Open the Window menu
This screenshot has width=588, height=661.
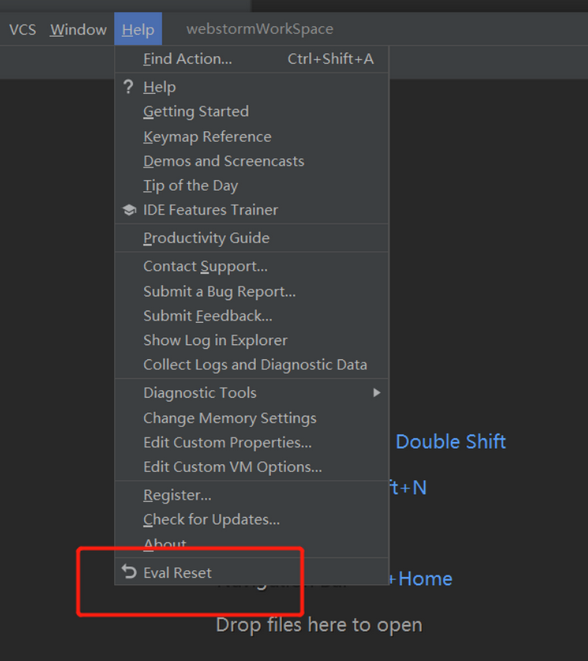point(78,30)
